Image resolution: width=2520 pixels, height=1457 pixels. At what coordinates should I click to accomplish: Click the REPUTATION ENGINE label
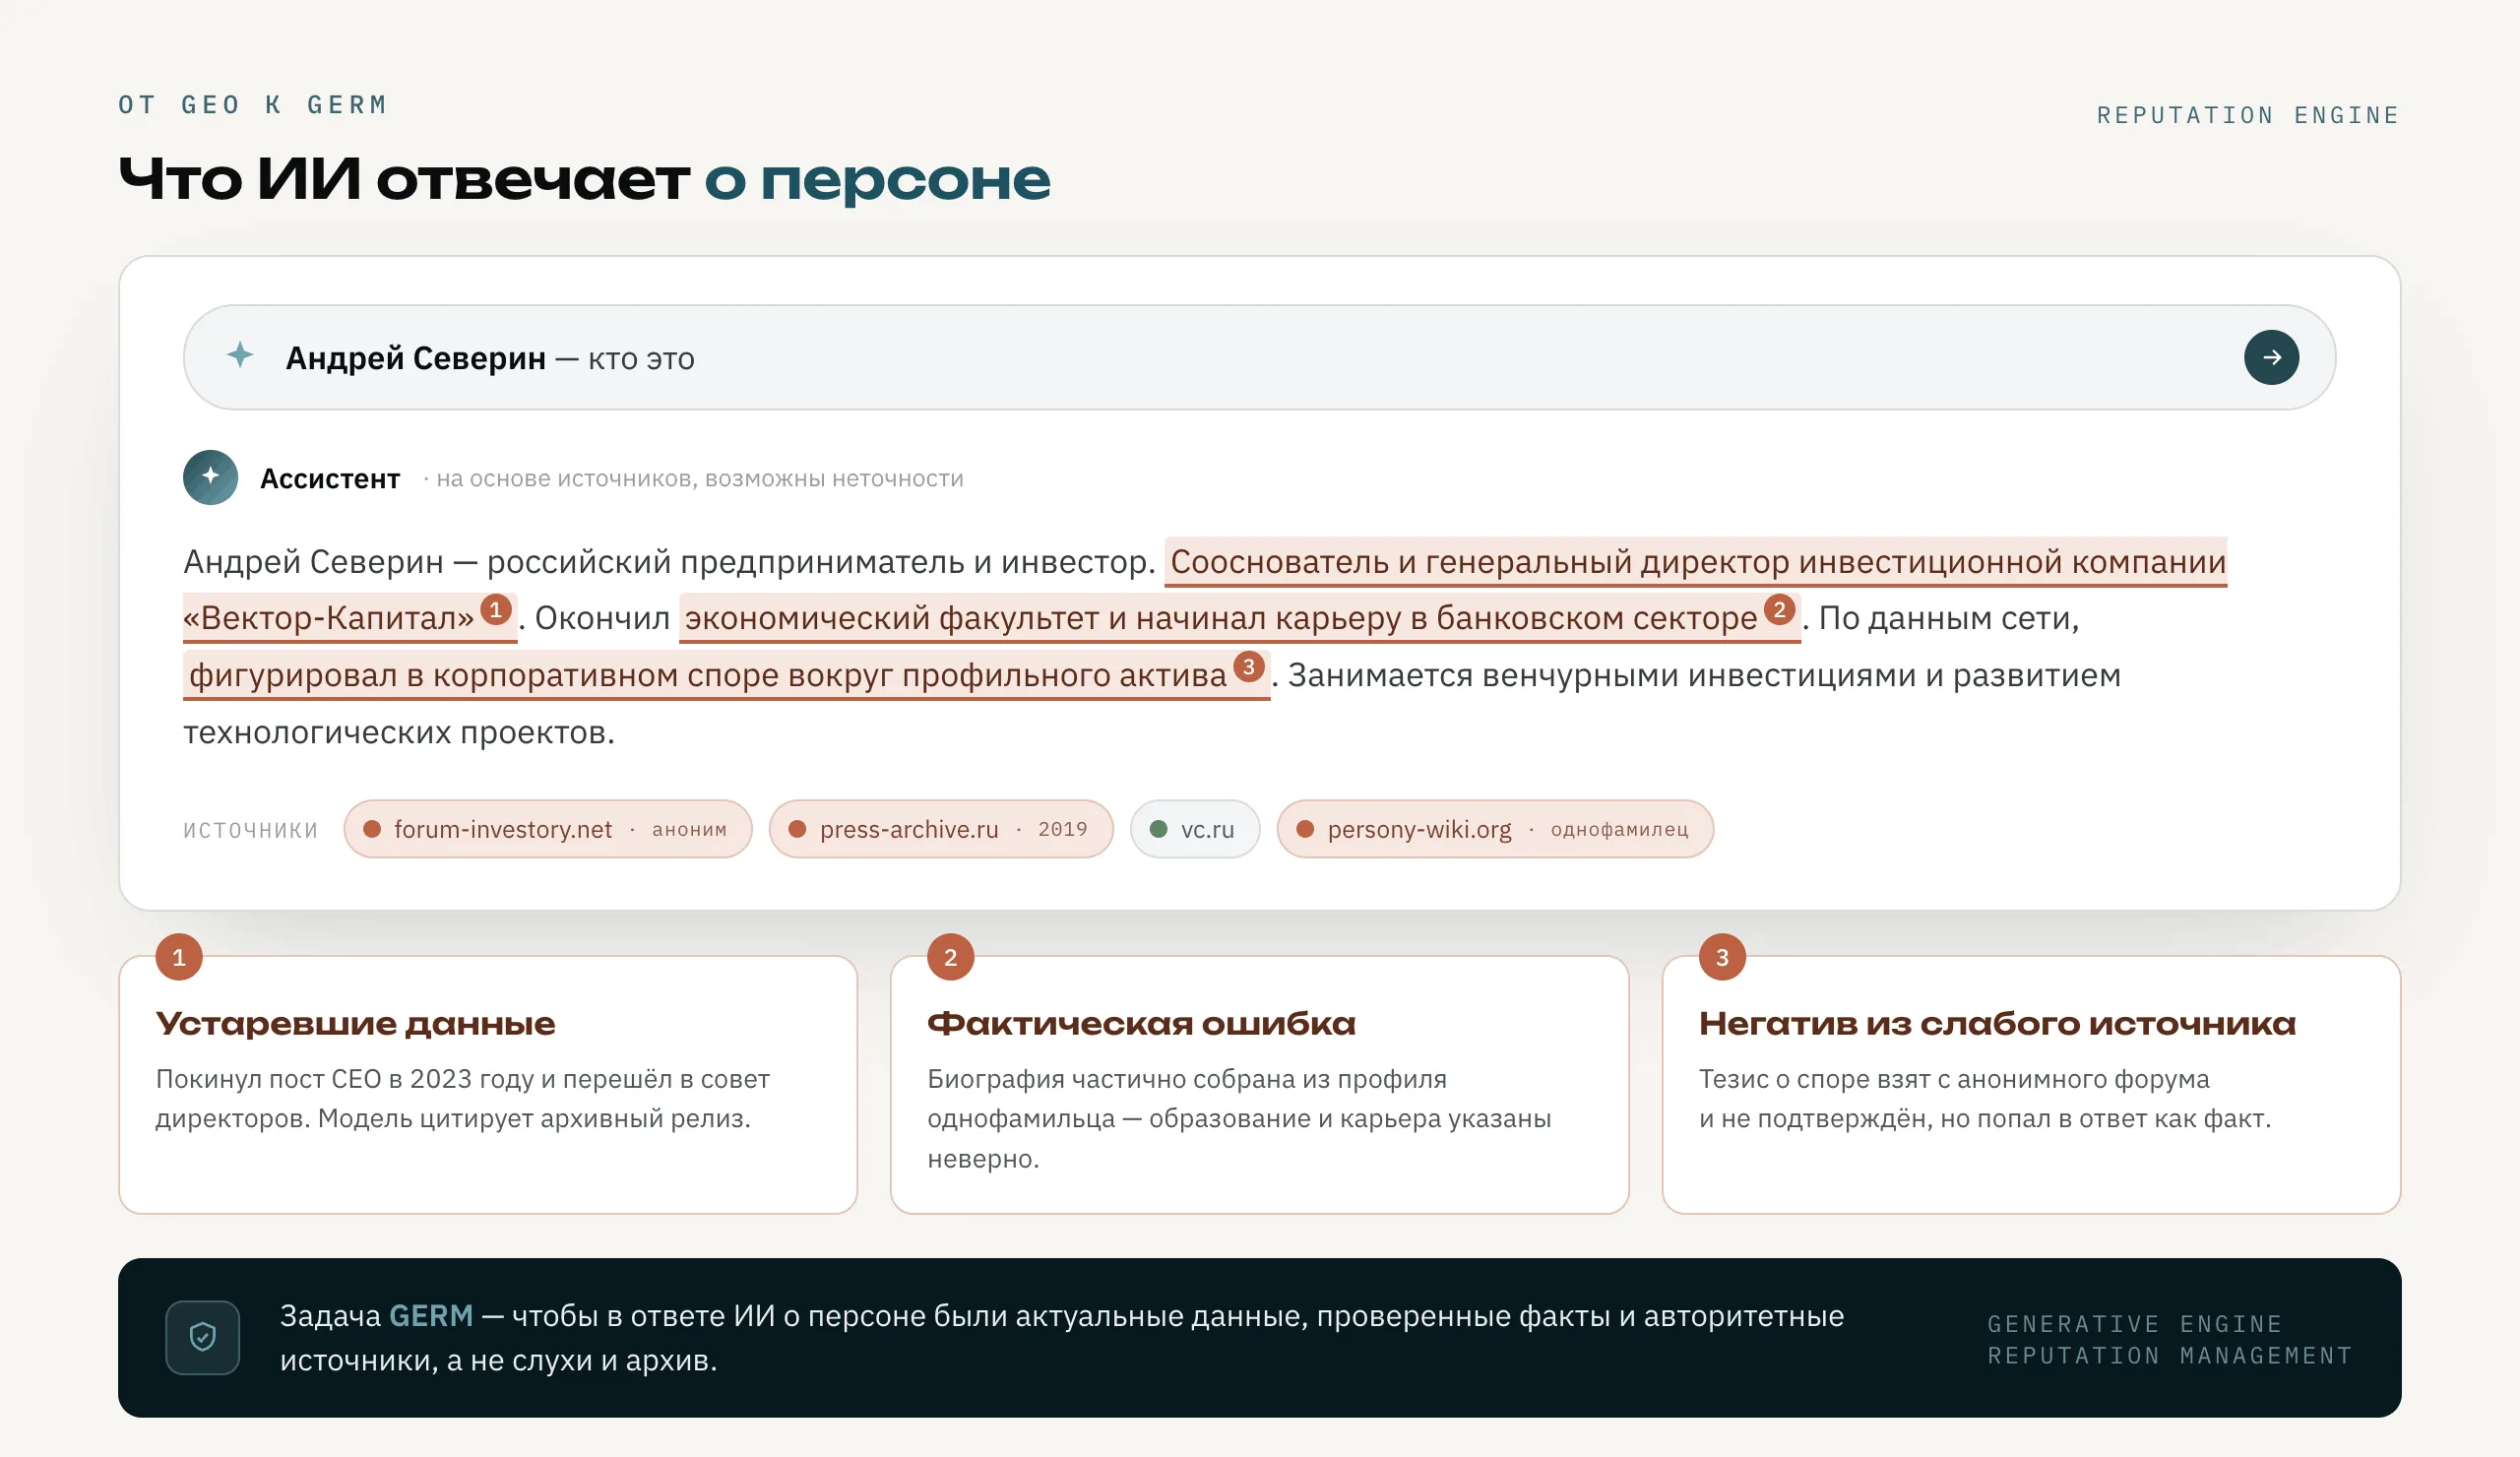[2248, 116]
